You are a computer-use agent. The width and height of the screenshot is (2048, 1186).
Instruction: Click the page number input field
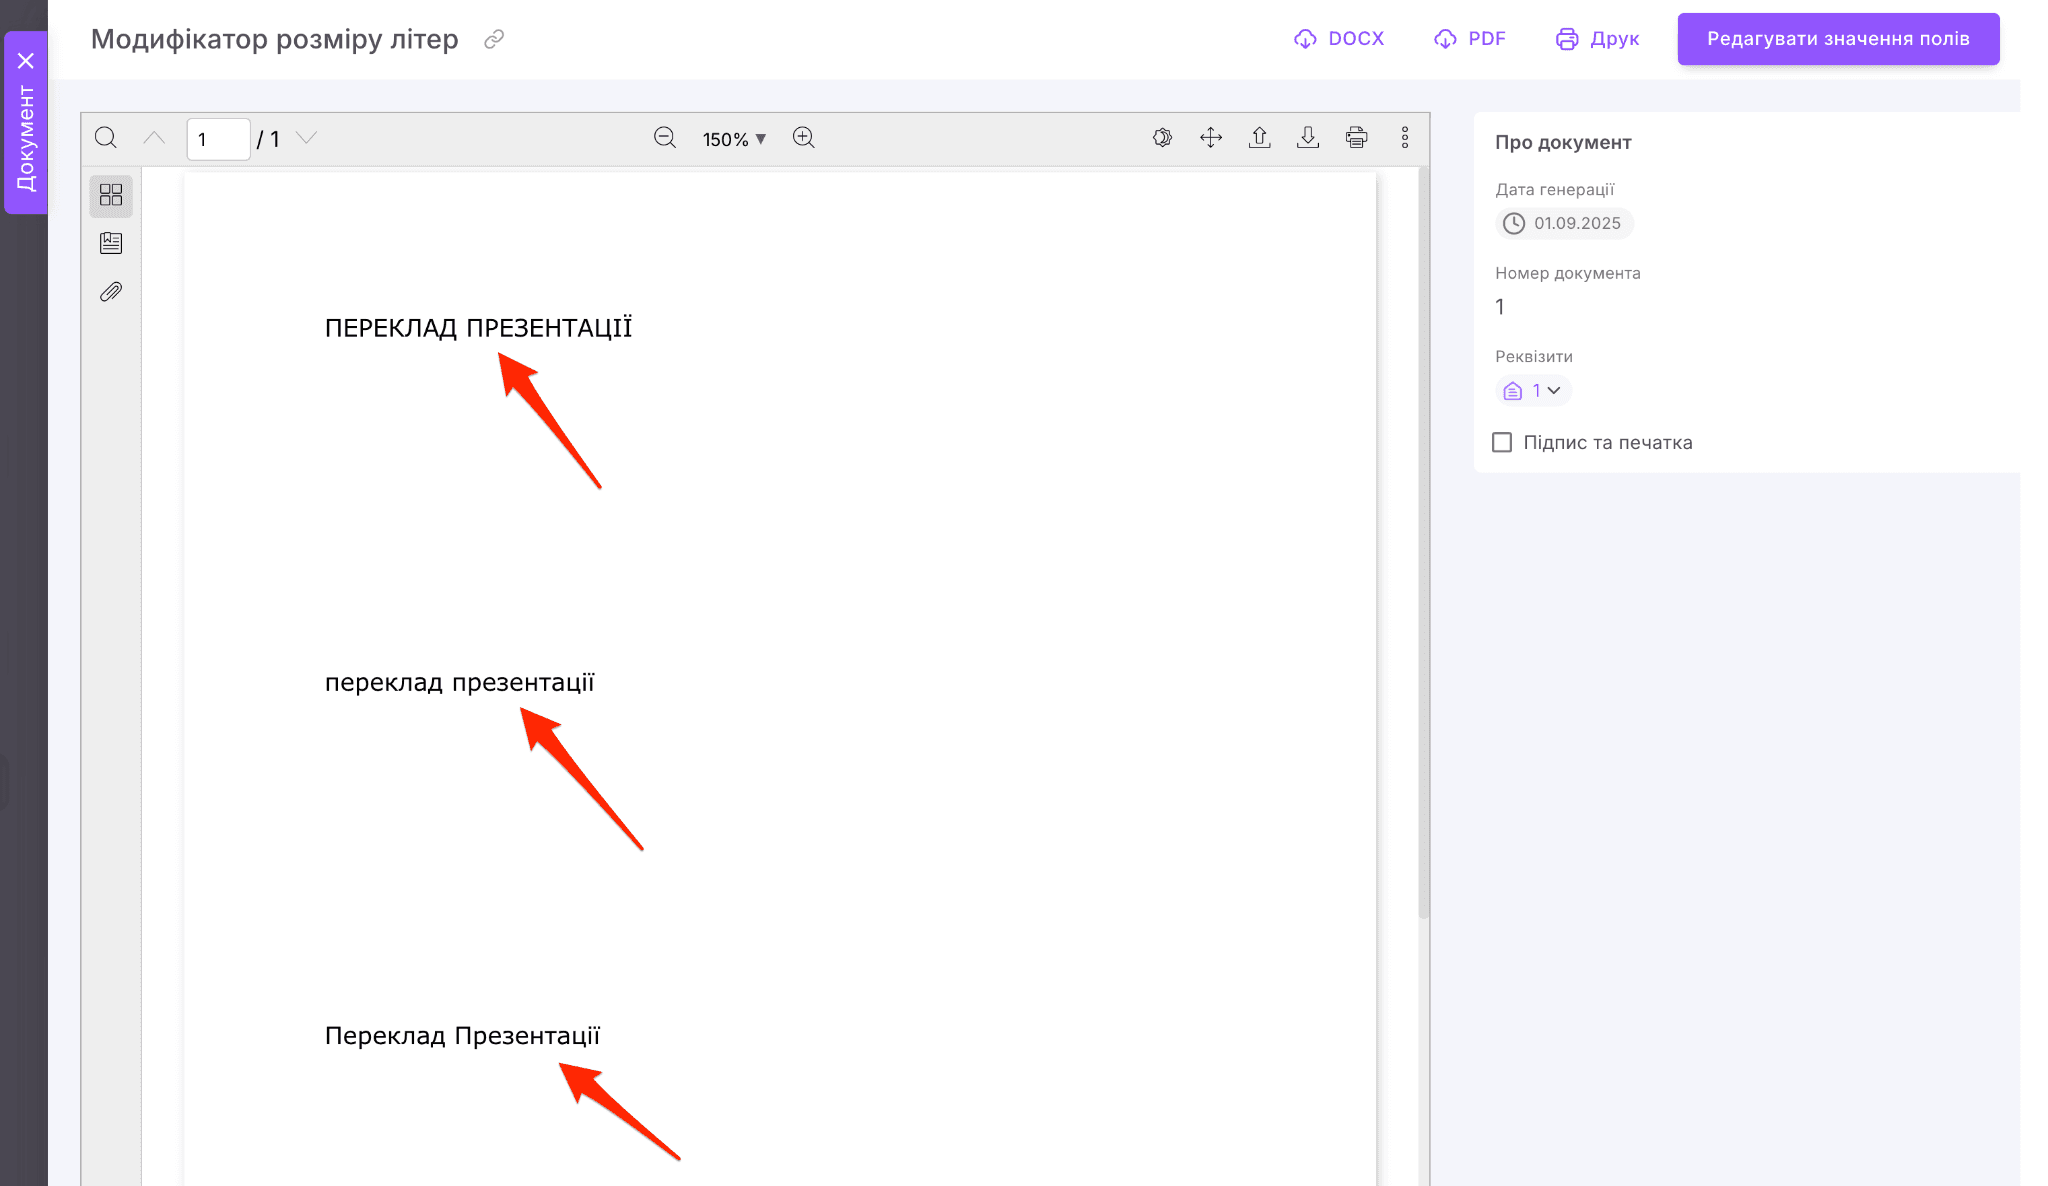(x=218, y=139)
